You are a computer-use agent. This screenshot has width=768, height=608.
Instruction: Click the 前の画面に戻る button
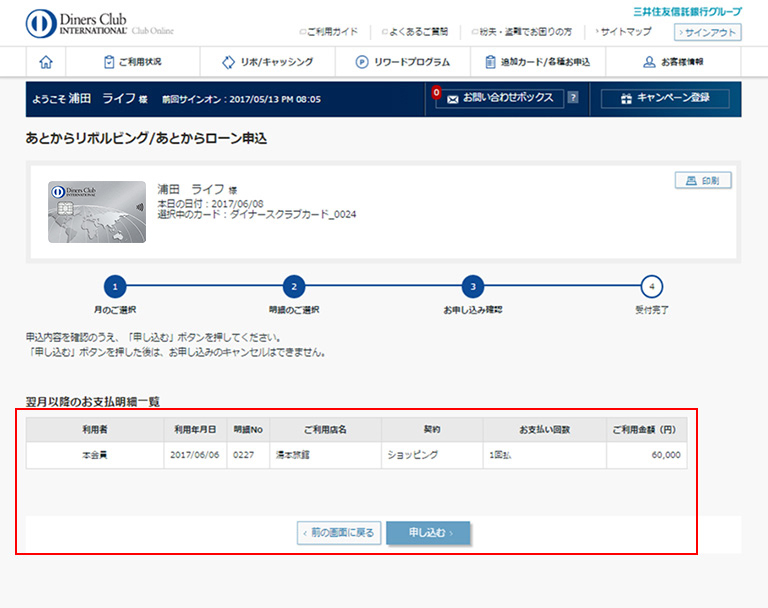click(x=339, y=533)
